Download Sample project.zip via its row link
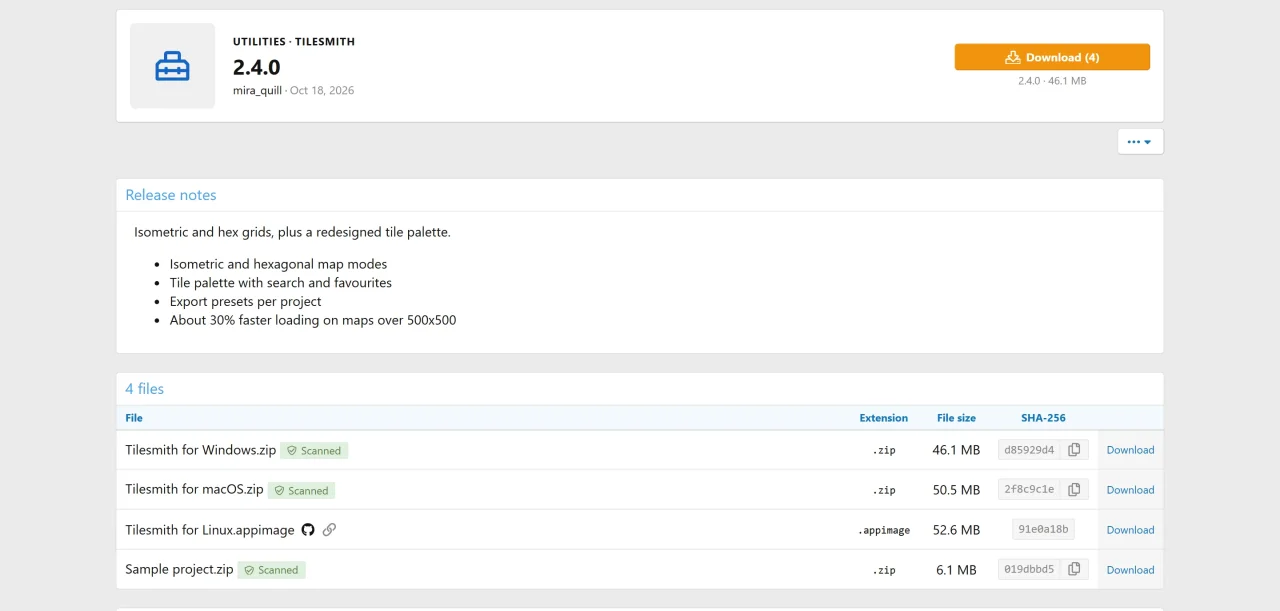The image size is (1280, 611). pos(1130,570)
